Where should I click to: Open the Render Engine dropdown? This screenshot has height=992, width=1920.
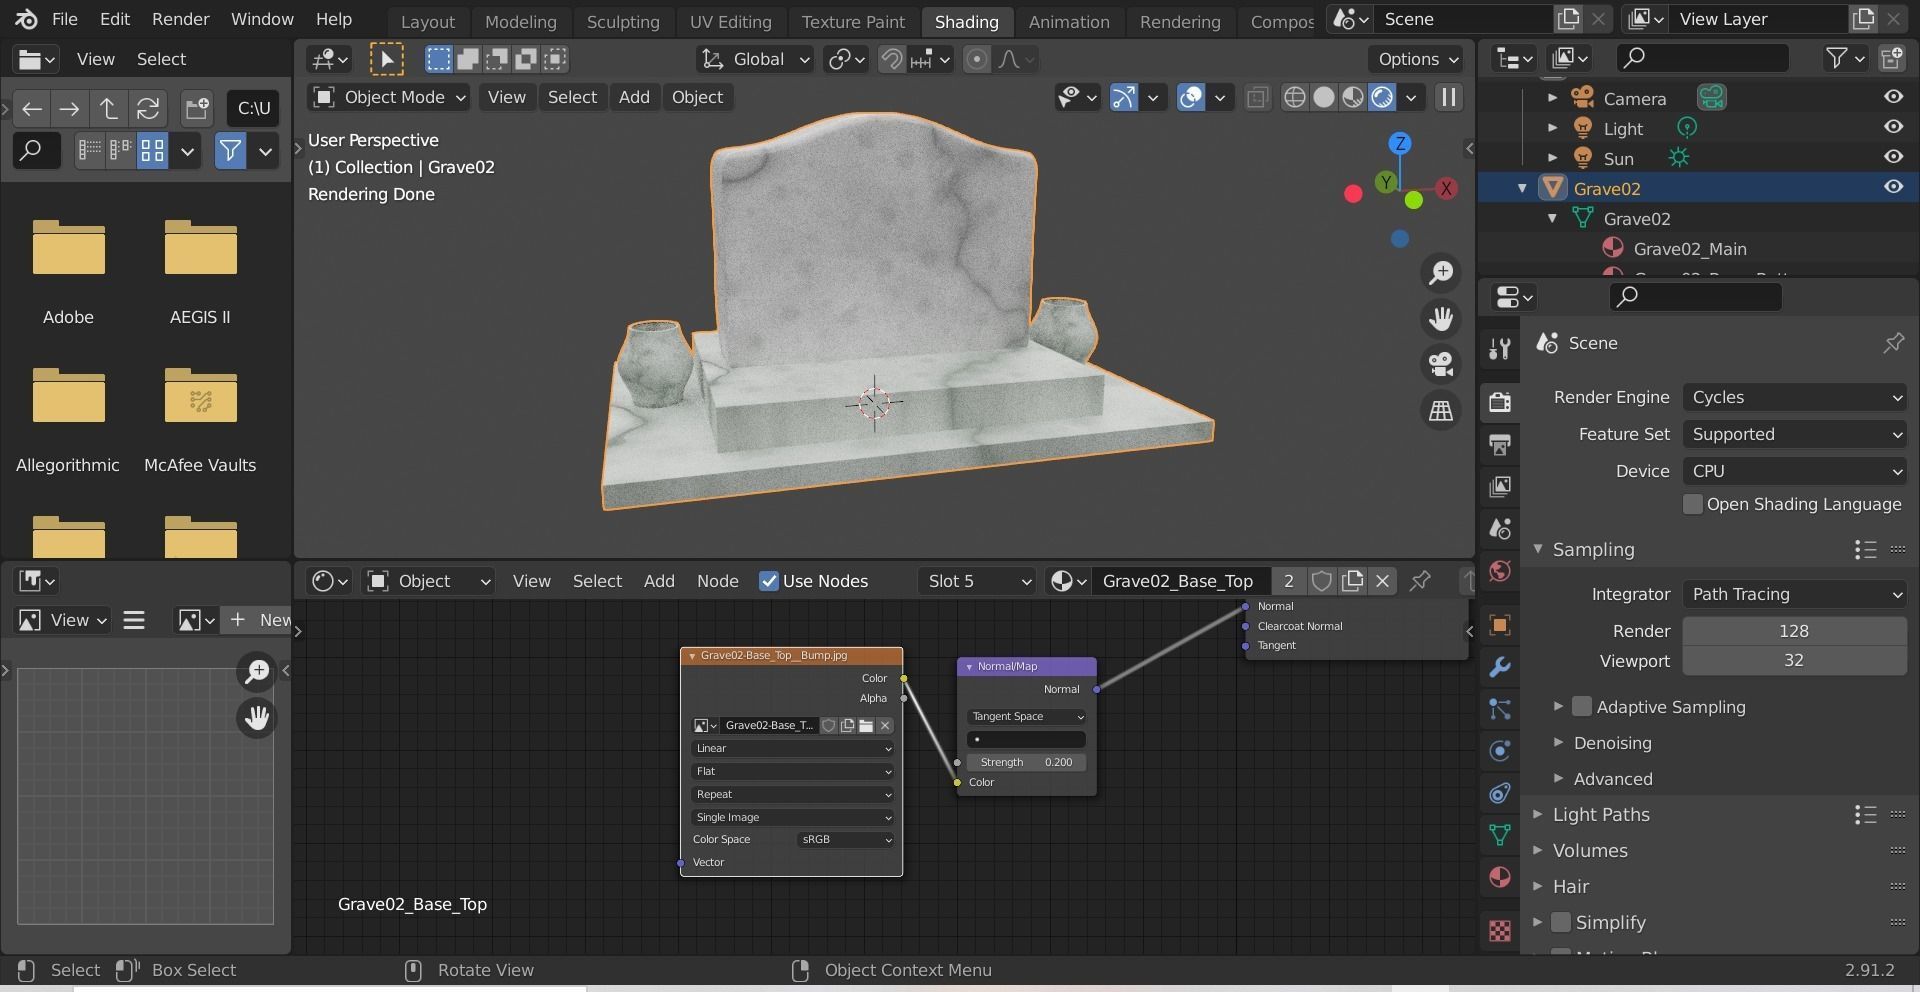[x=1794, y=397]
